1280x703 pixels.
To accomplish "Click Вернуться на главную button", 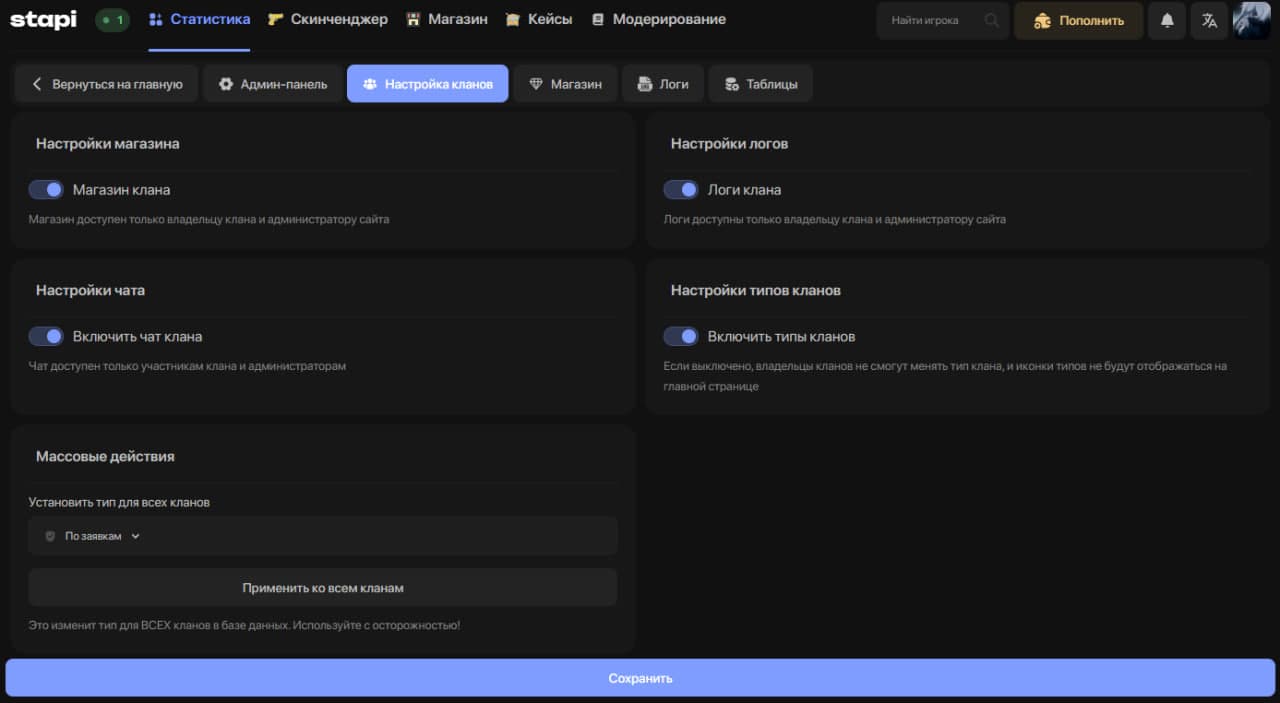I will point(106,84).
